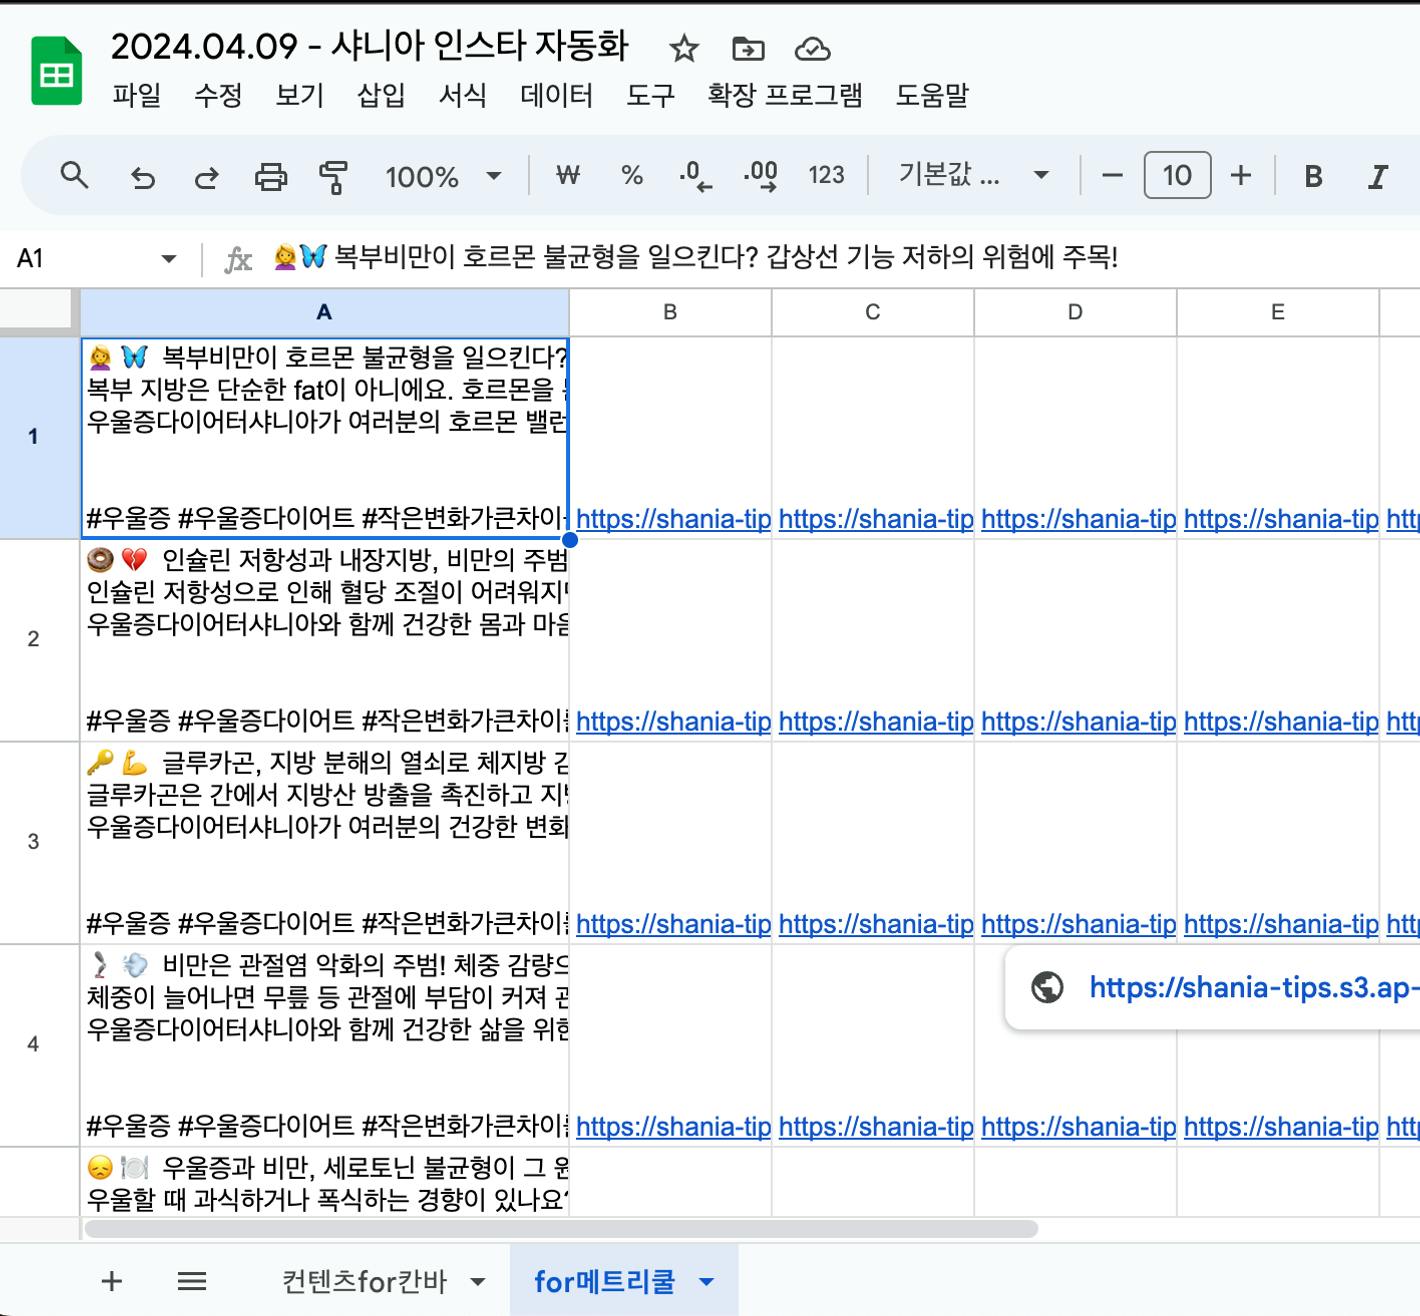This screenshot has width=1420, height=1316.
Task: Open zoom level 100% dropdown
Action: point(442,177)
